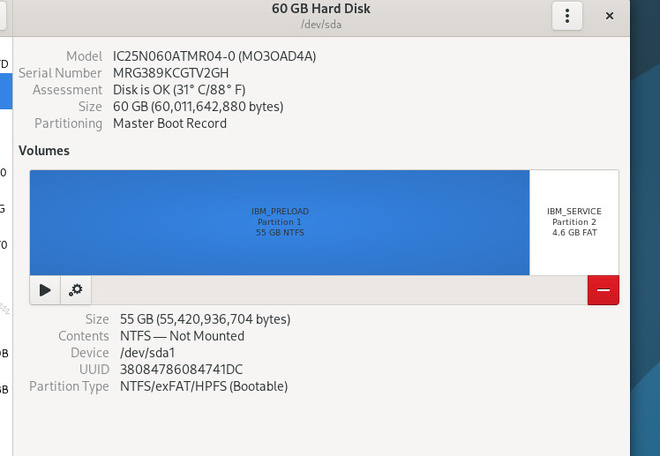Screen dimensions: 660x456
Task: Delete selected partition with red minus button
Action: [x=603, y=290]
